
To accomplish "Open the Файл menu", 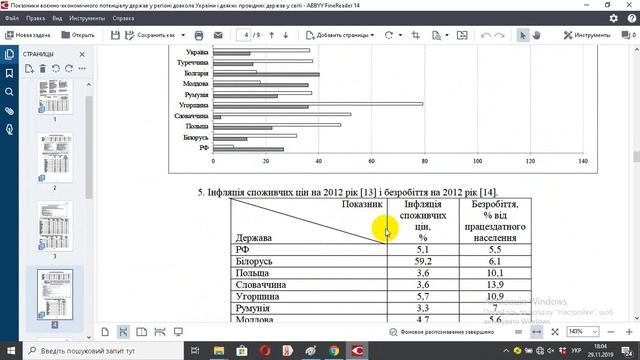I will [12, 18].
